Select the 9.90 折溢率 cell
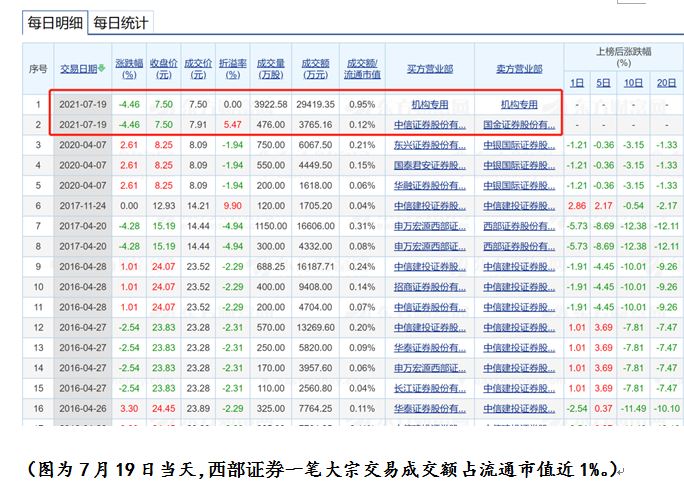This screenshot has height=482, width=684. [233, 206]
